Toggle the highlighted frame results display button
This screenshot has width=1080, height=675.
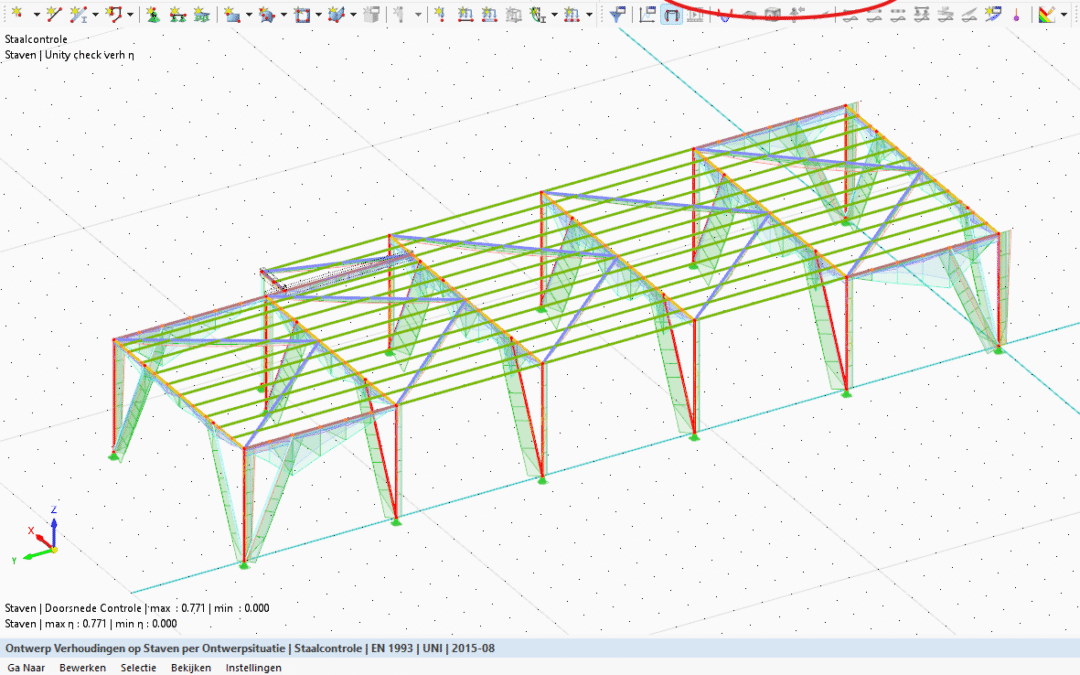[672, 14]
